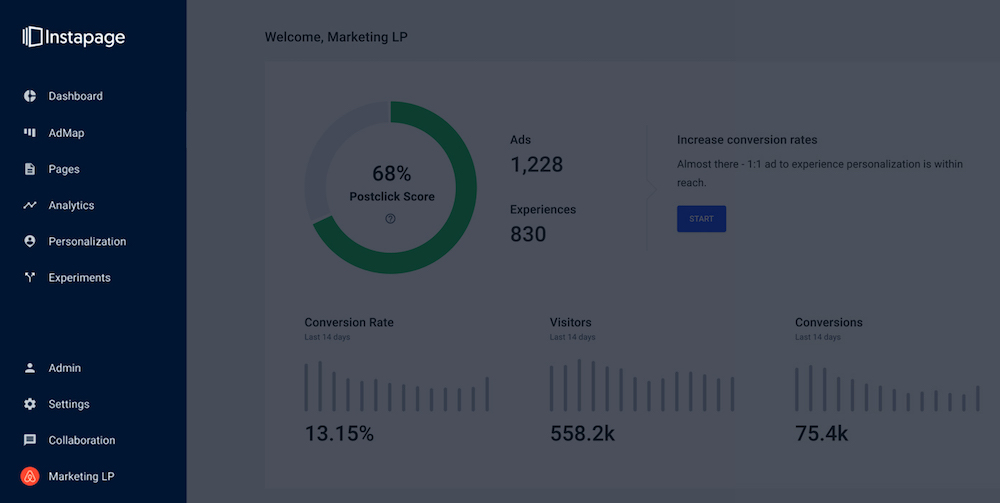Click the 13.15% conversion rate value
Image resolution: width=1000 pixels, height=503 pixels.
click(x=339, y=434)
